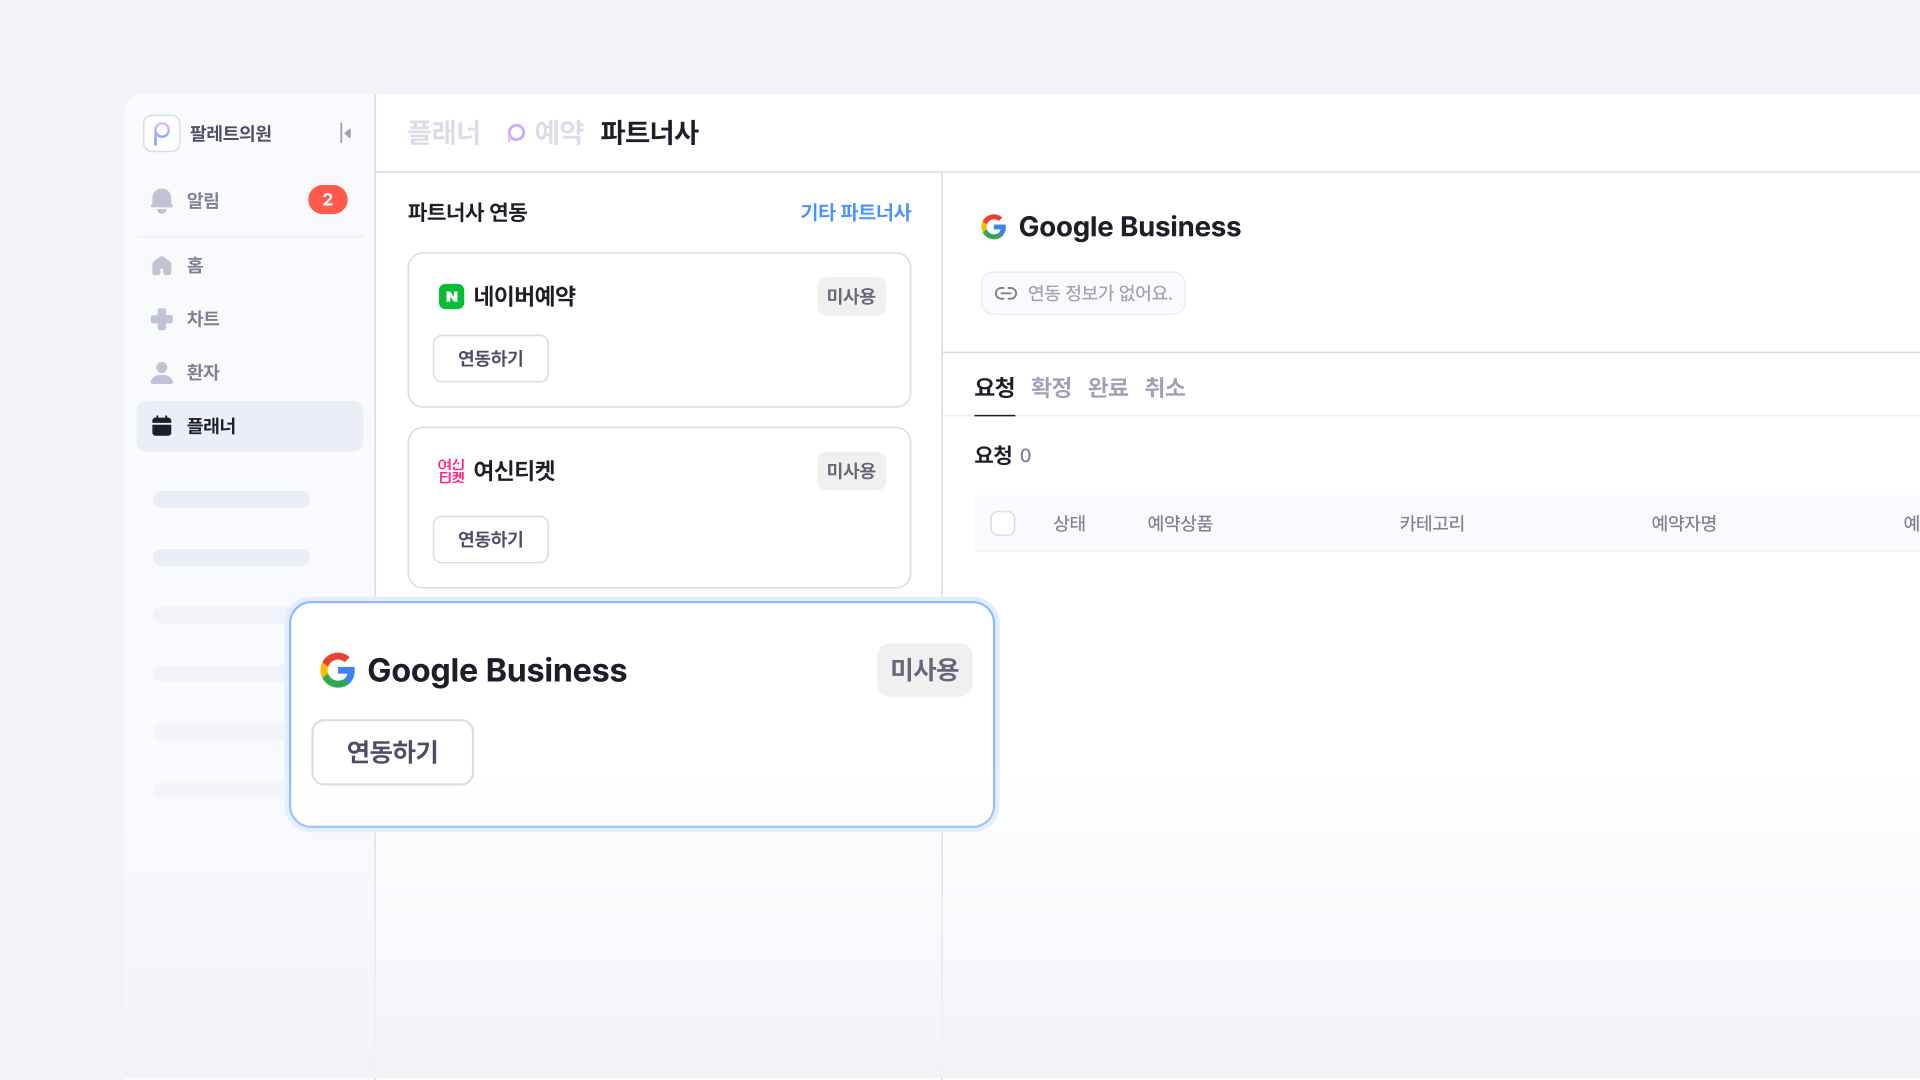Click the 카테고리 column header
The image size is (1920, 1080).
[1432, 523]
